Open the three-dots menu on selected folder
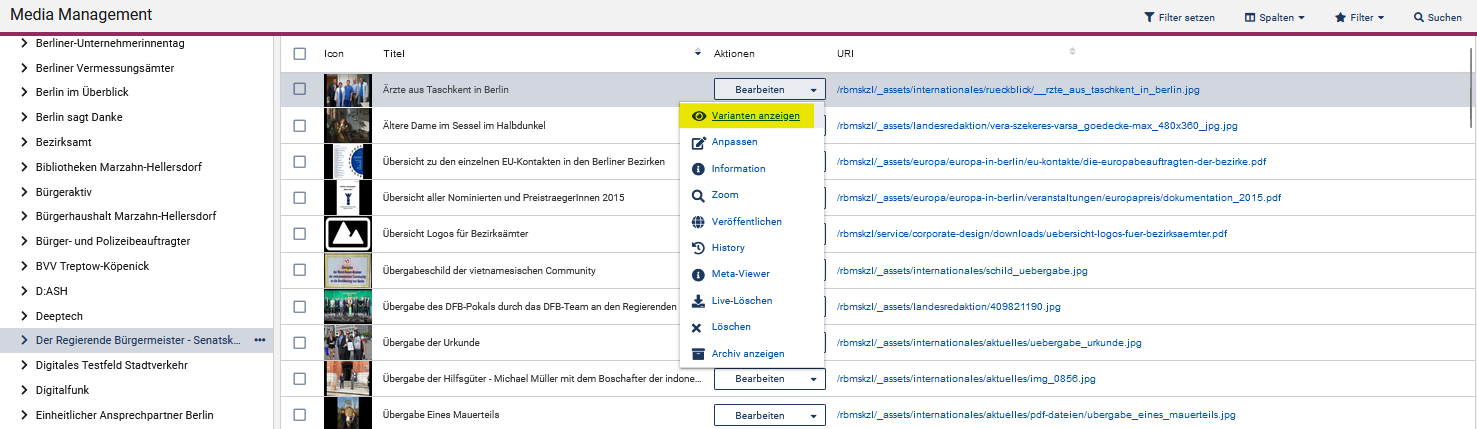Screen dimensions: 1477x429 [x=260, y=340]
